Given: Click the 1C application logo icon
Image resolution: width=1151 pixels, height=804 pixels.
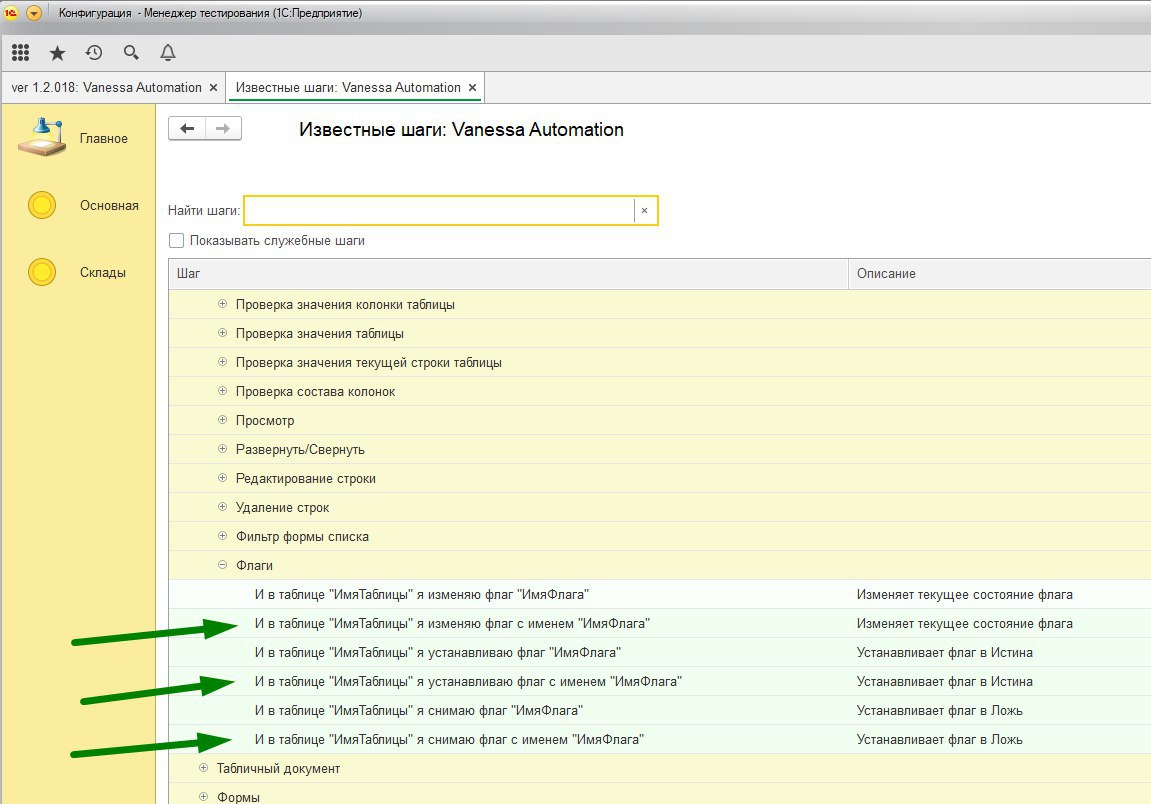Looking at the screenshot, I should (11, 12).
